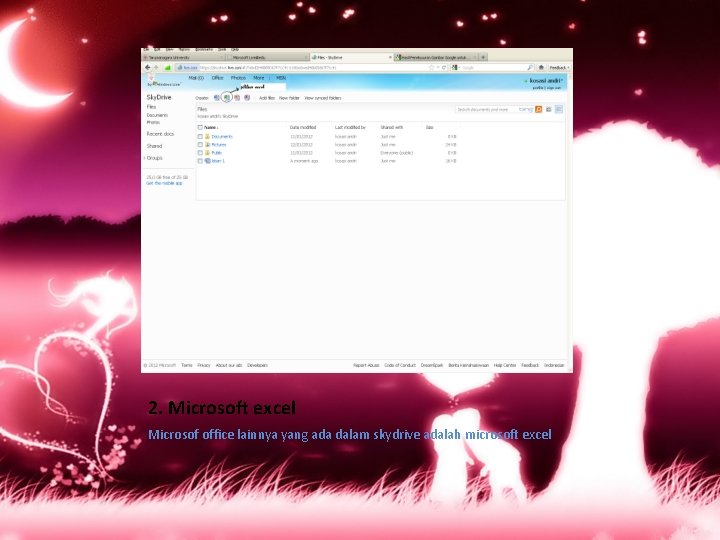Click Get the mobile app link
This screenshot has height=540, width=720.
pos(164,183)
